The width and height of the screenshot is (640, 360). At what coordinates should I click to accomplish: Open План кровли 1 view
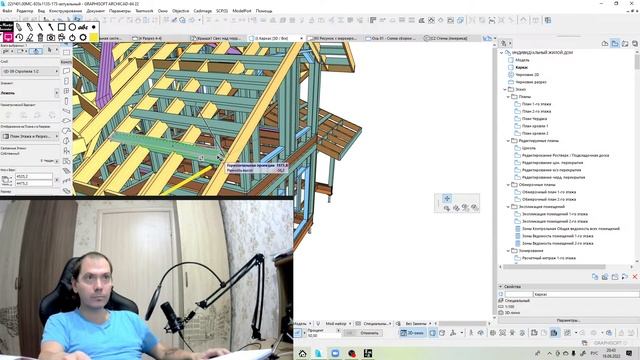[535, 126]
